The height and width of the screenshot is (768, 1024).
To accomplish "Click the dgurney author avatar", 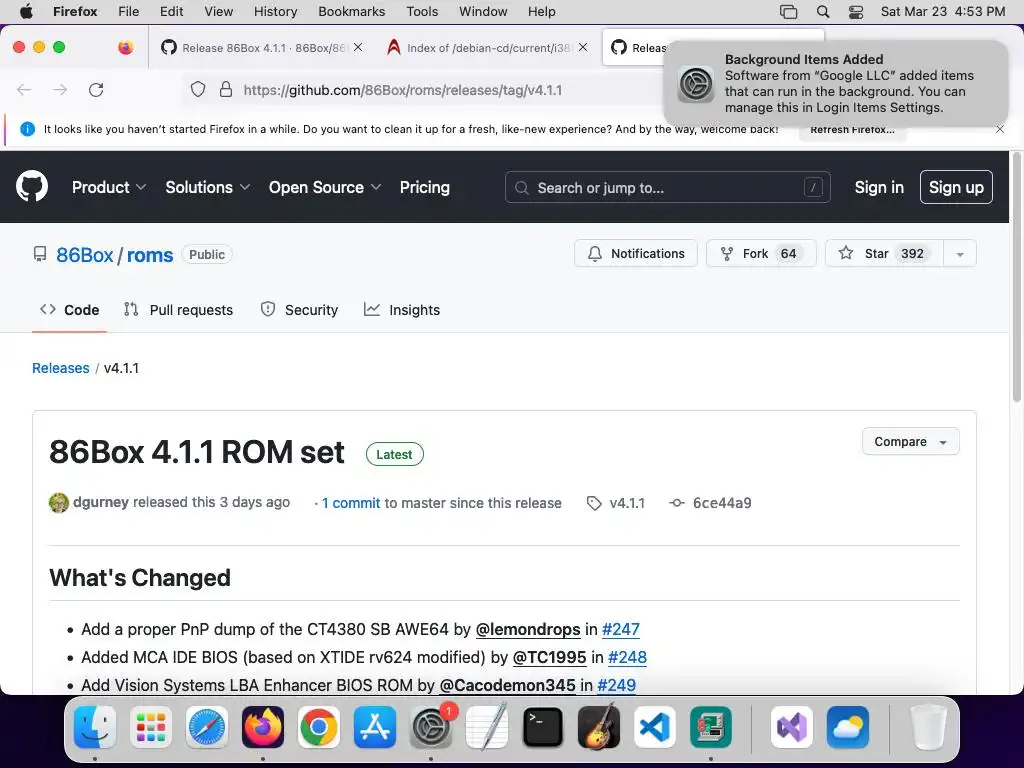I will (x=59, y=503).
